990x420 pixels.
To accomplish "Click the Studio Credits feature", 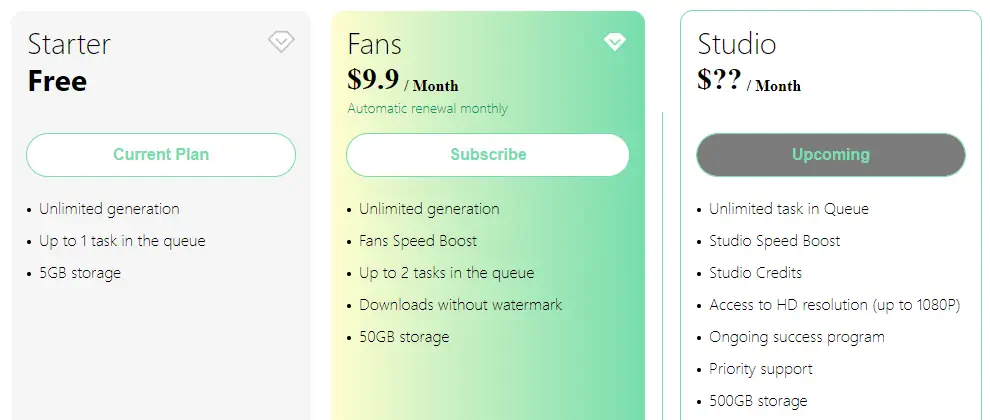I will pos(756,273).
